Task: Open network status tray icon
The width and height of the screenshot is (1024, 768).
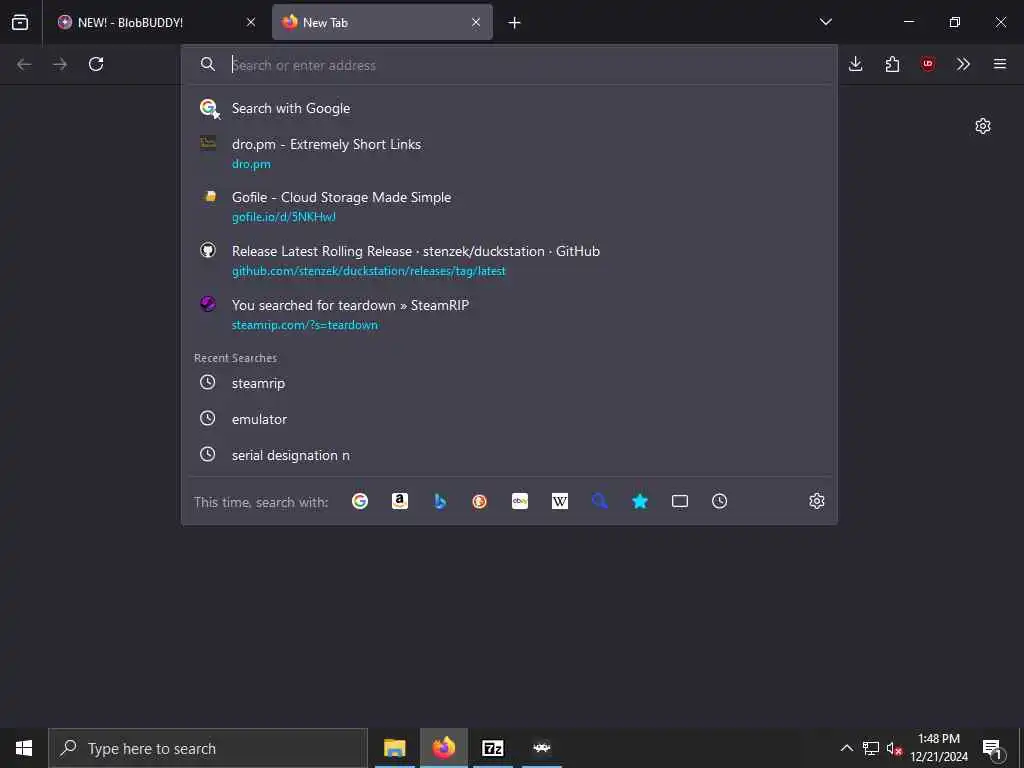Action: pyautogui.click(x=871, y=748)
